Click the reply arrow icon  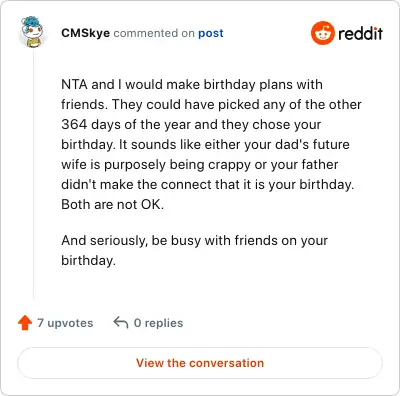pos(121,323)
